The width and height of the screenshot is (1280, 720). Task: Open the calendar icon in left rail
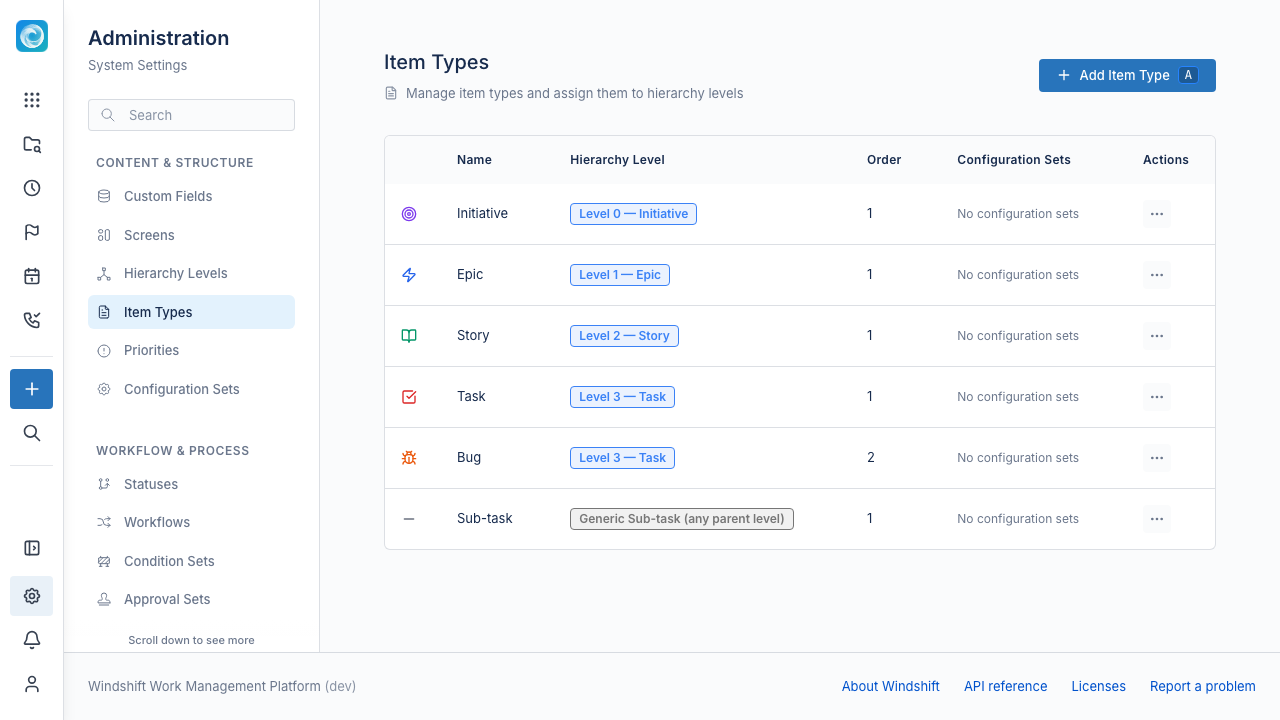32,276
